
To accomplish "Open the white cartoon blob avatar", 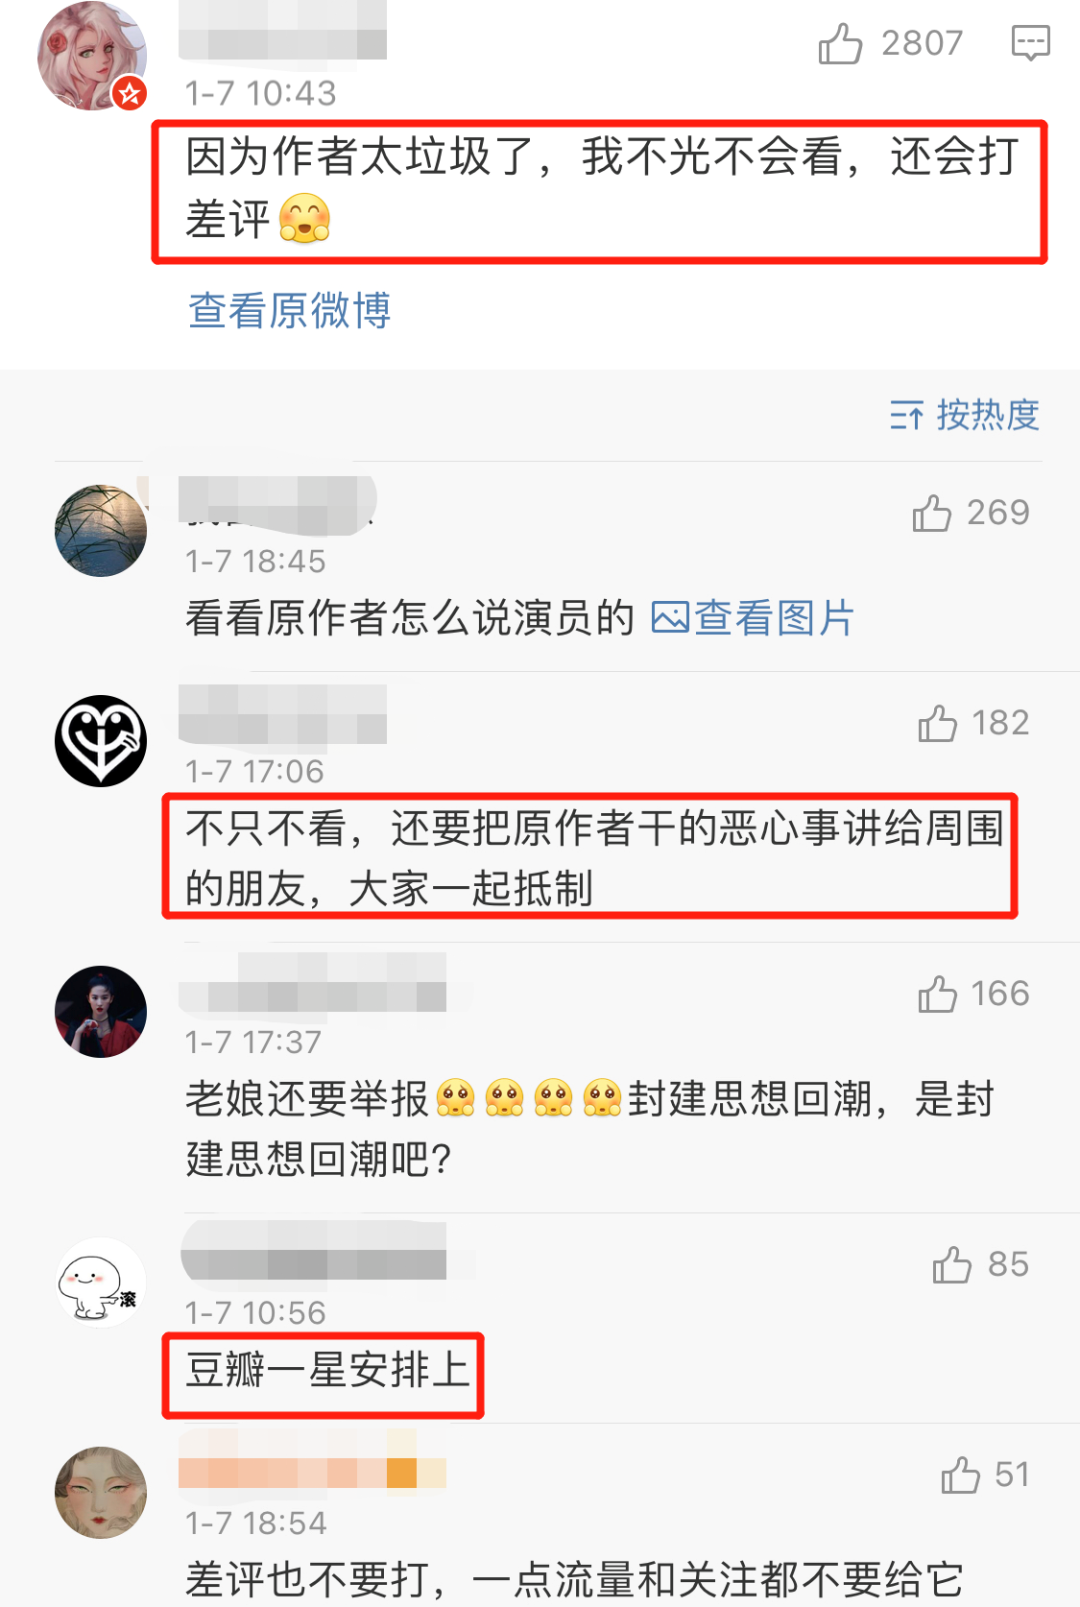I will 100,1283.
